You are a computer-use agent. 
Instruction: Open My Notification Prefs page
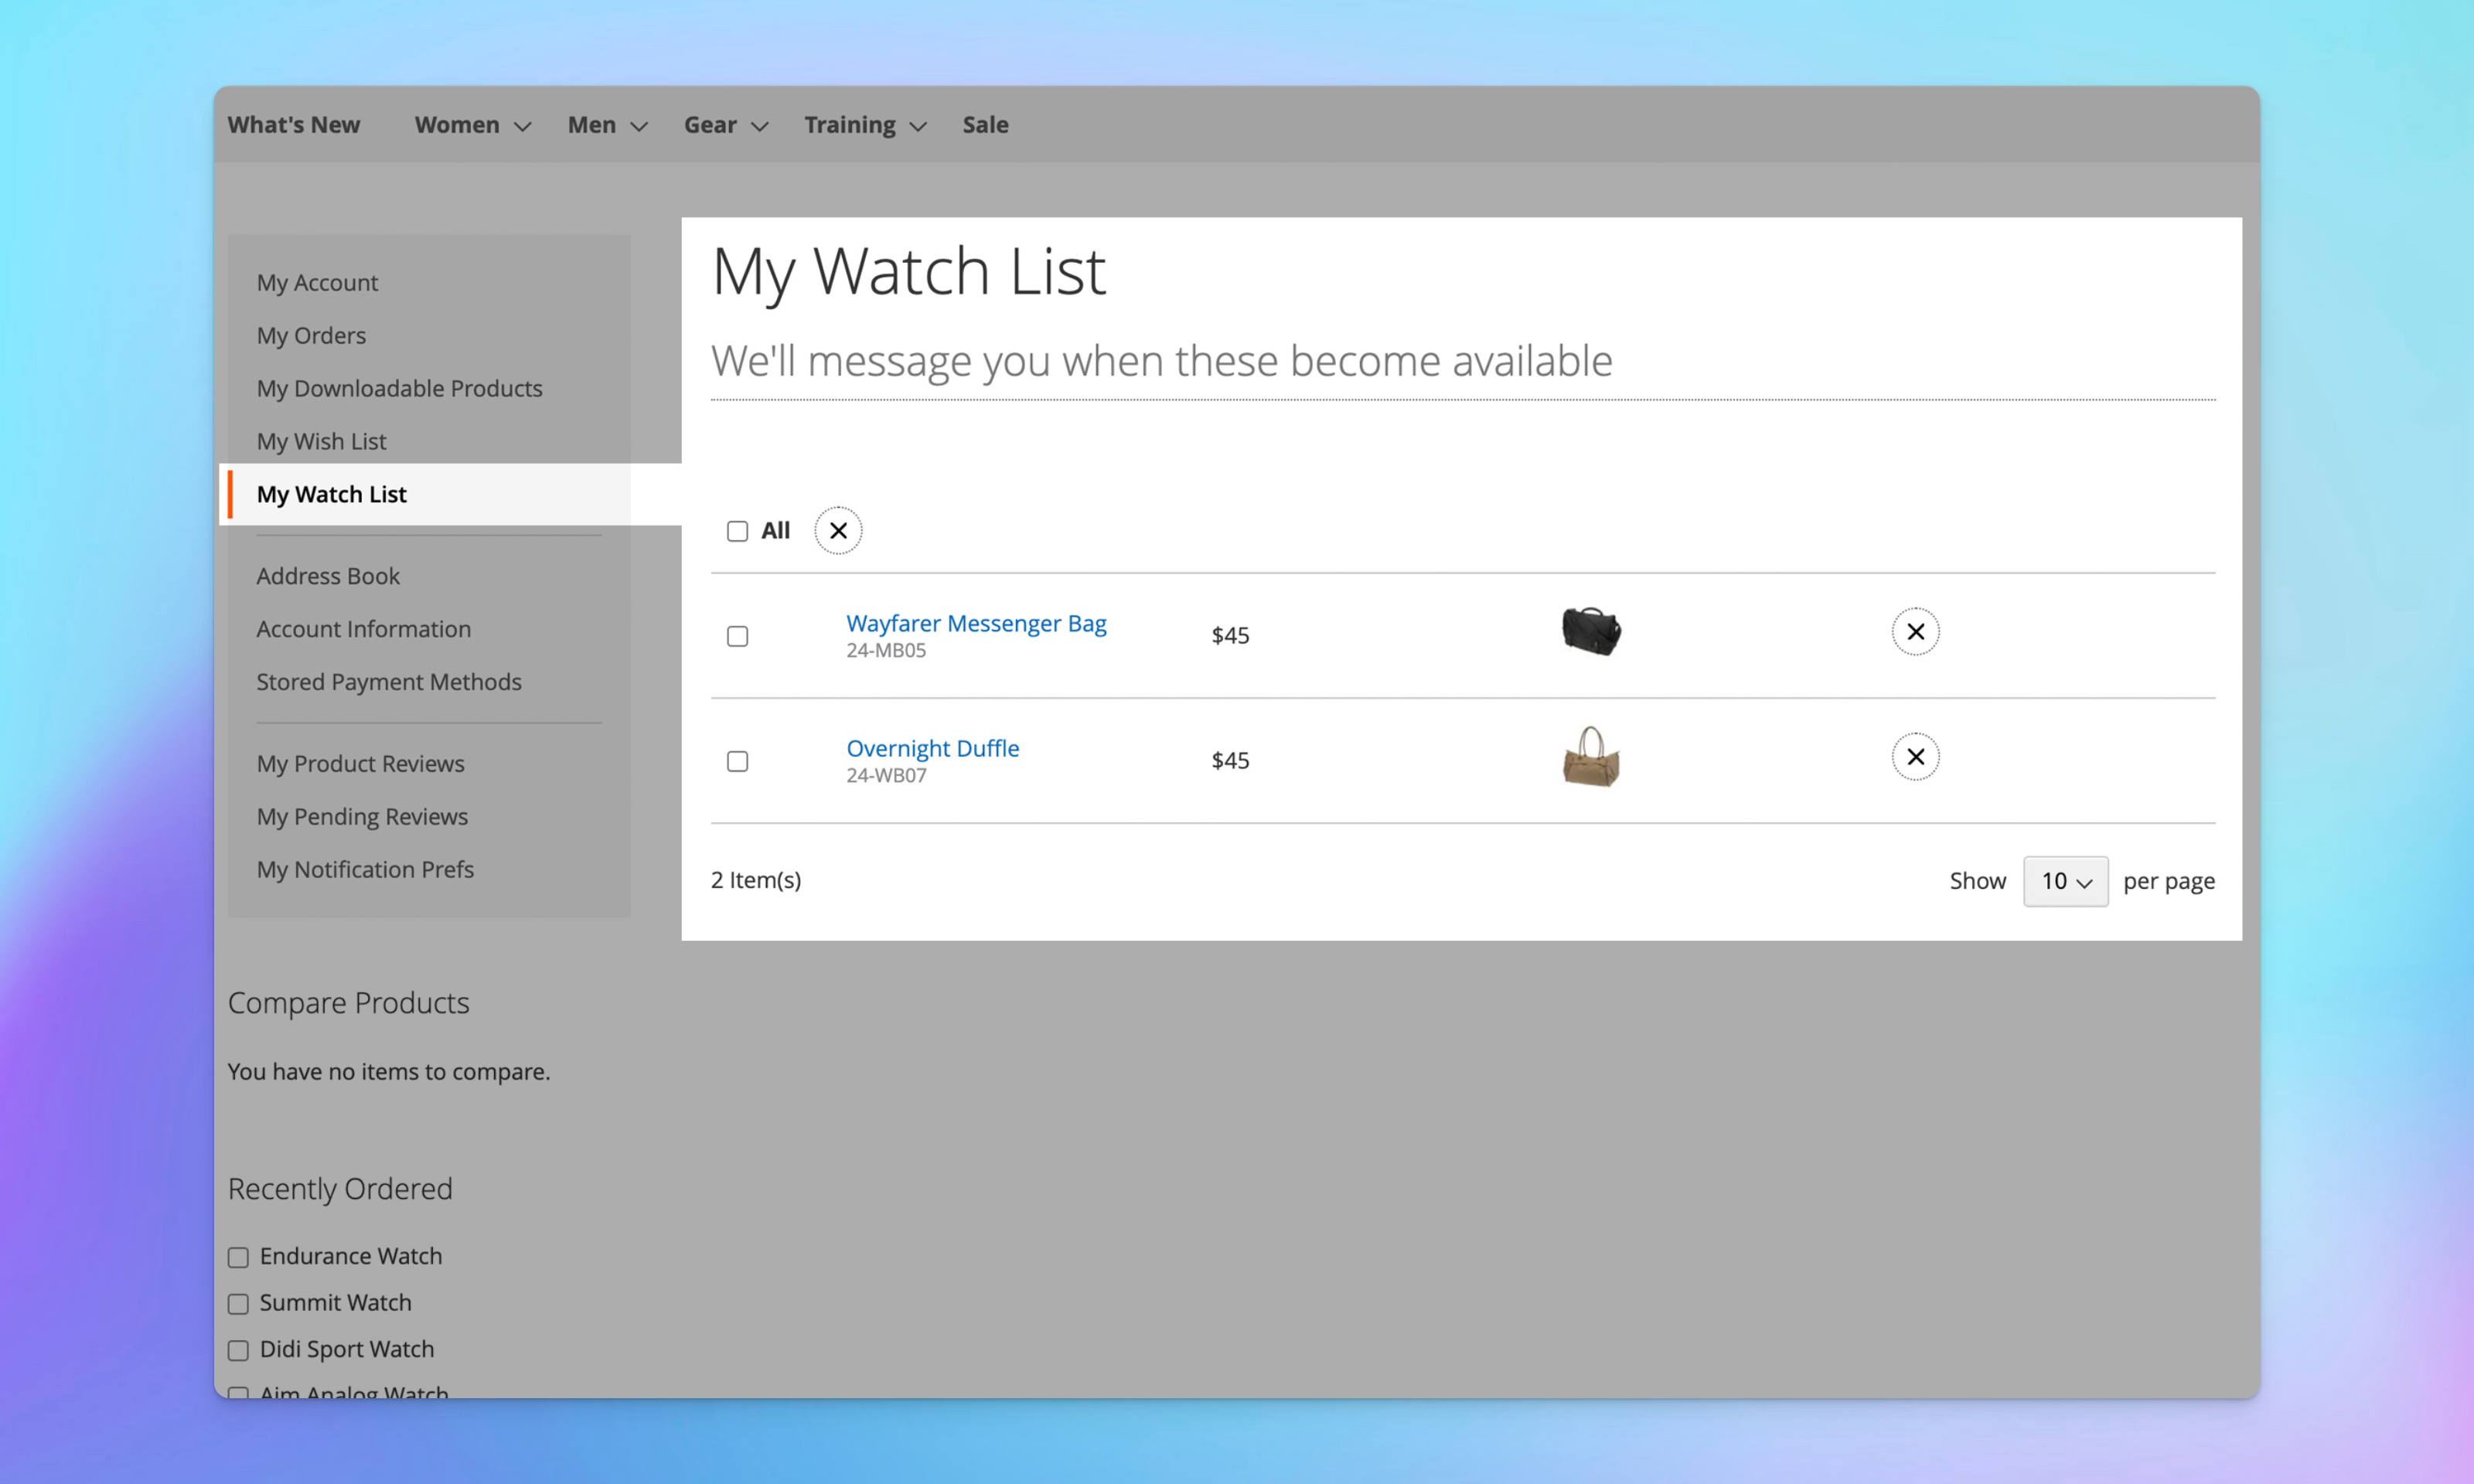[x=366, y=867]
